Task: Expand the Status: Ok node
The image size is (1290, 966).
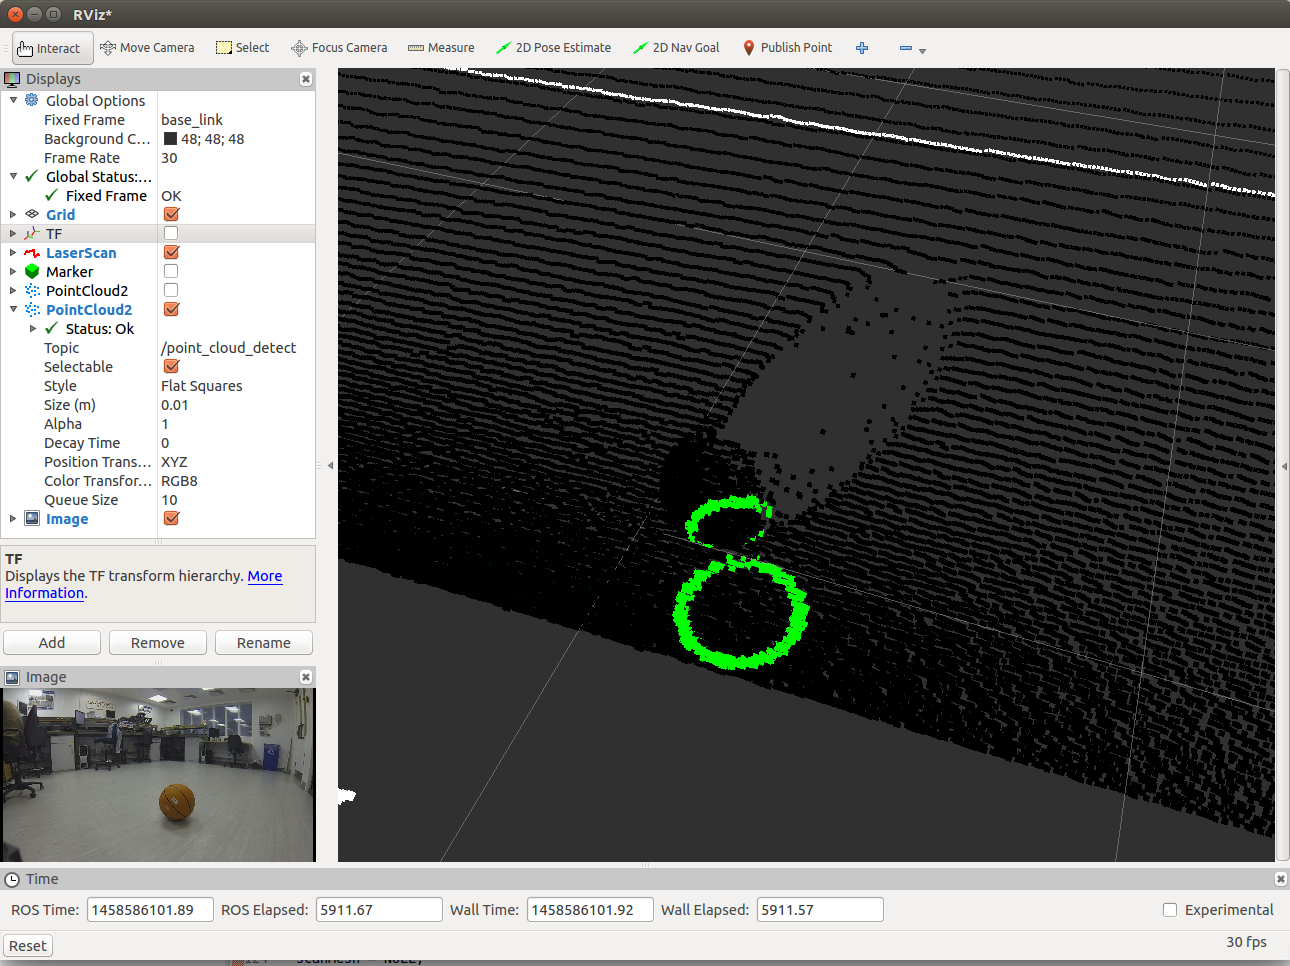Action: [33, 329]
